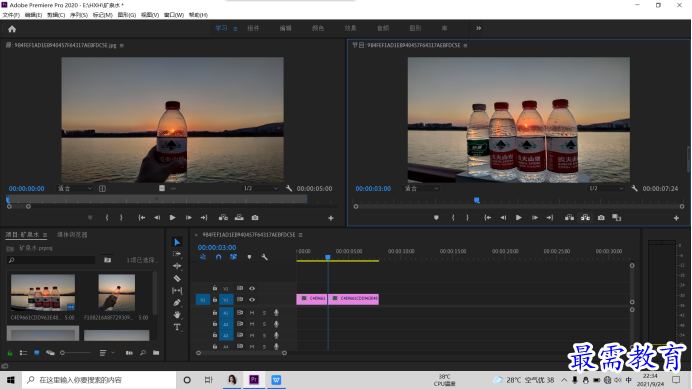Open Source monitor settings wrench

(x=289, y=189)
